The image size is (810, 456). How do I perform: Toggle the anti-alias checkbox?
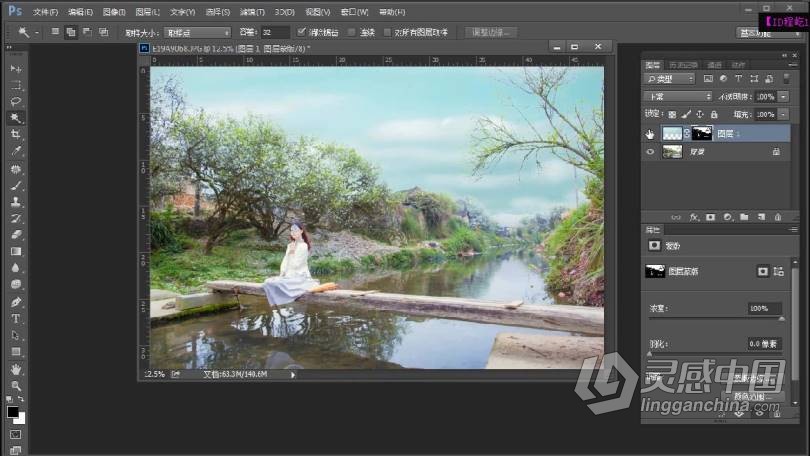click(x=301, y=32)
